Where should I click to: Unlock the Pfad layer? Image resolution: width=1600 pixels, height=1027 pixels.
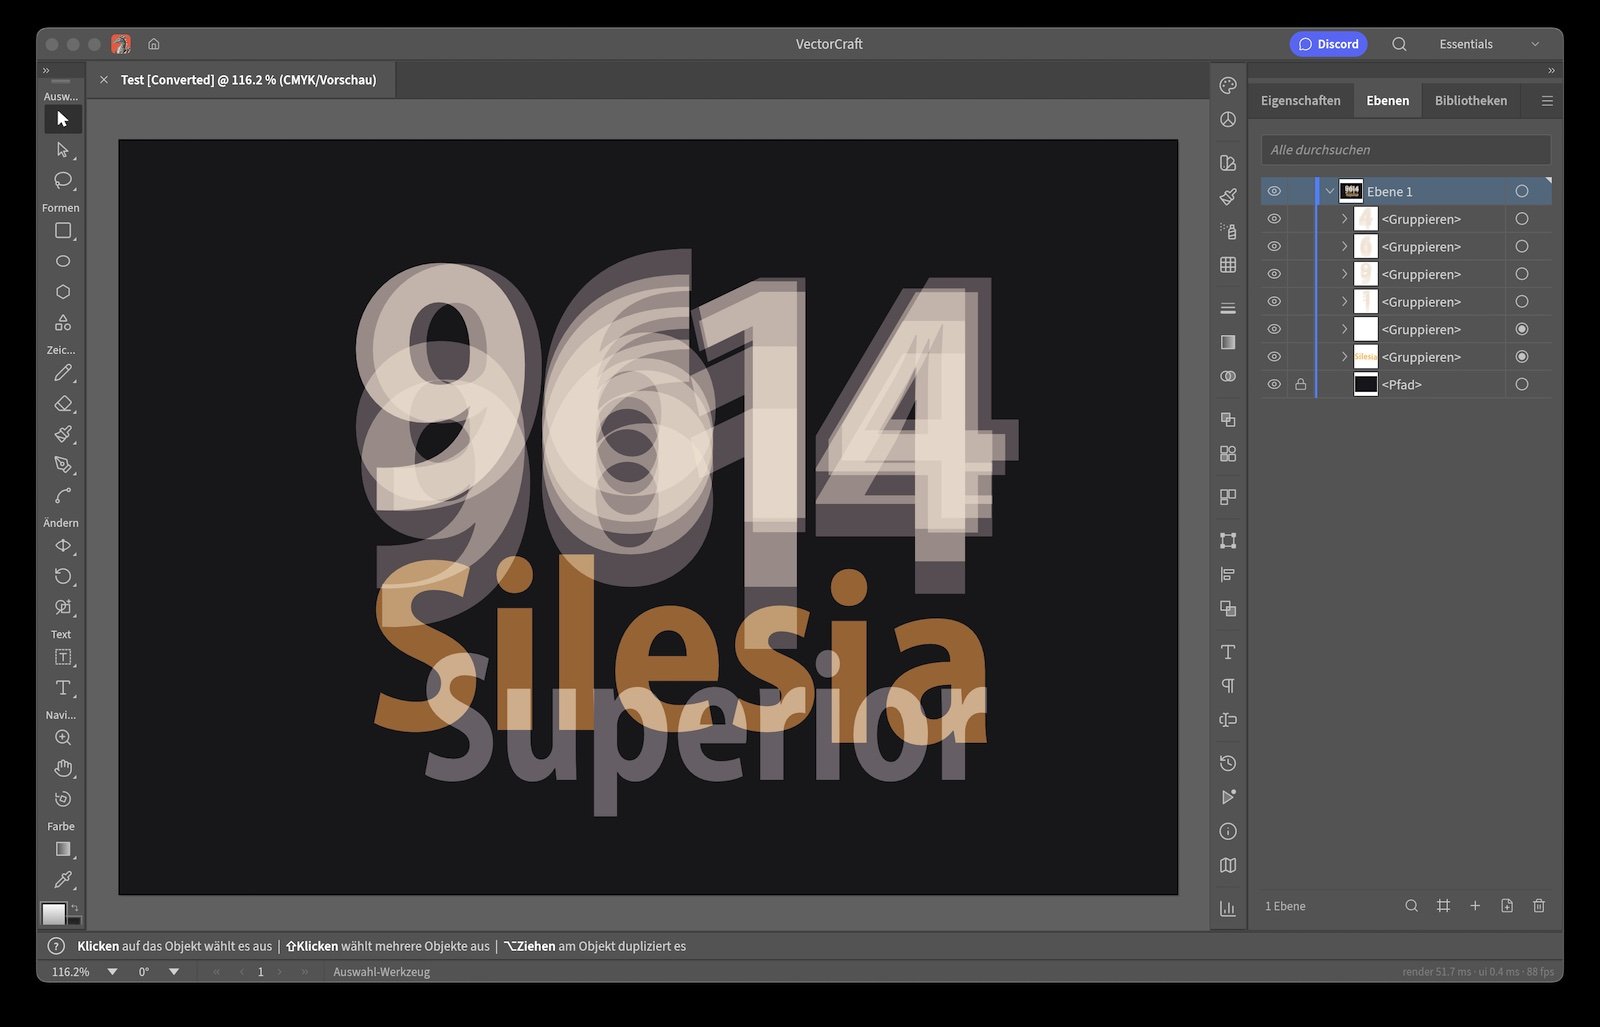pos(1301,384)
